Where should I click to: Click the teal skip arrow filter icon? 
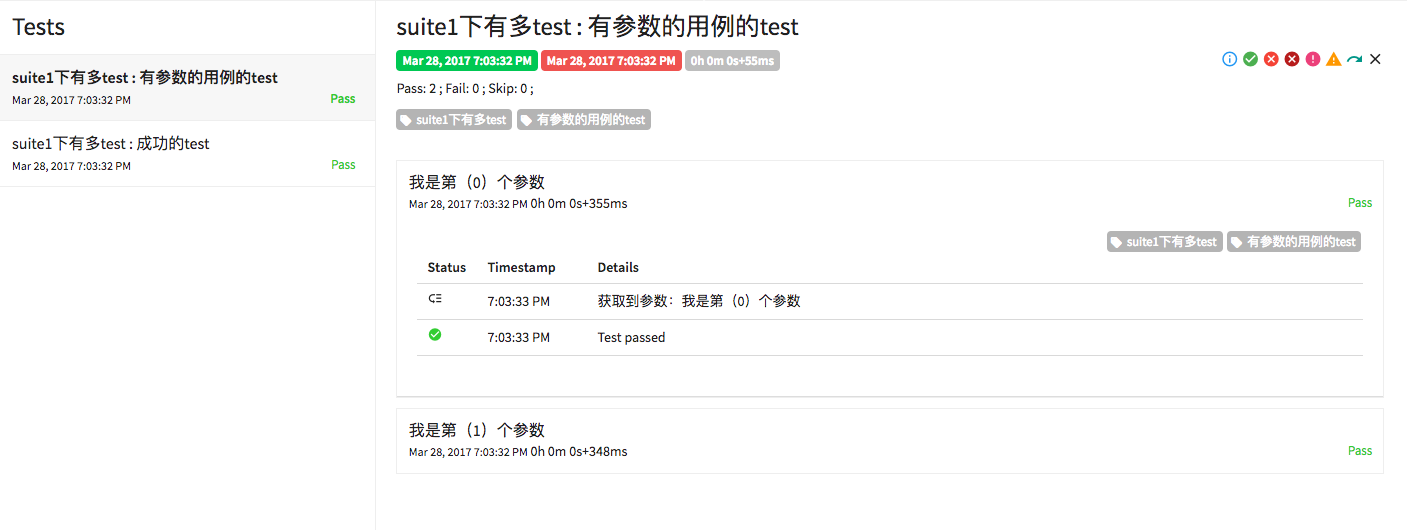tap(1354, 60)
